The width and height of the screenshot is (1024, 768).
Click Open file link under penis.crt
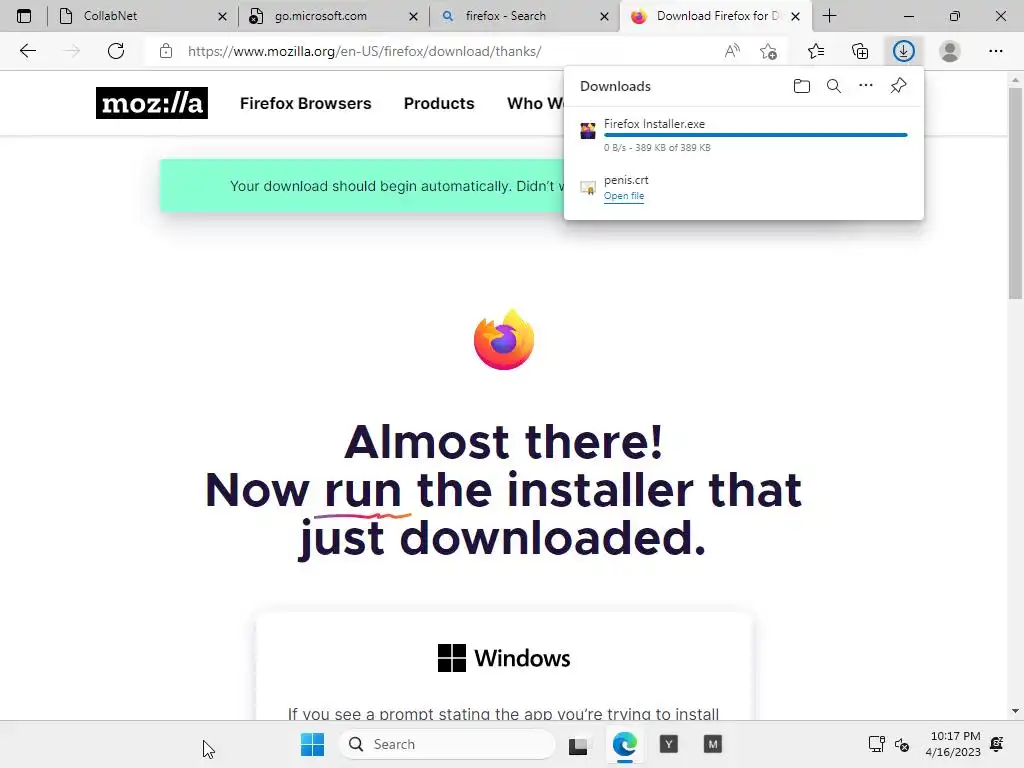click(624, 196)
